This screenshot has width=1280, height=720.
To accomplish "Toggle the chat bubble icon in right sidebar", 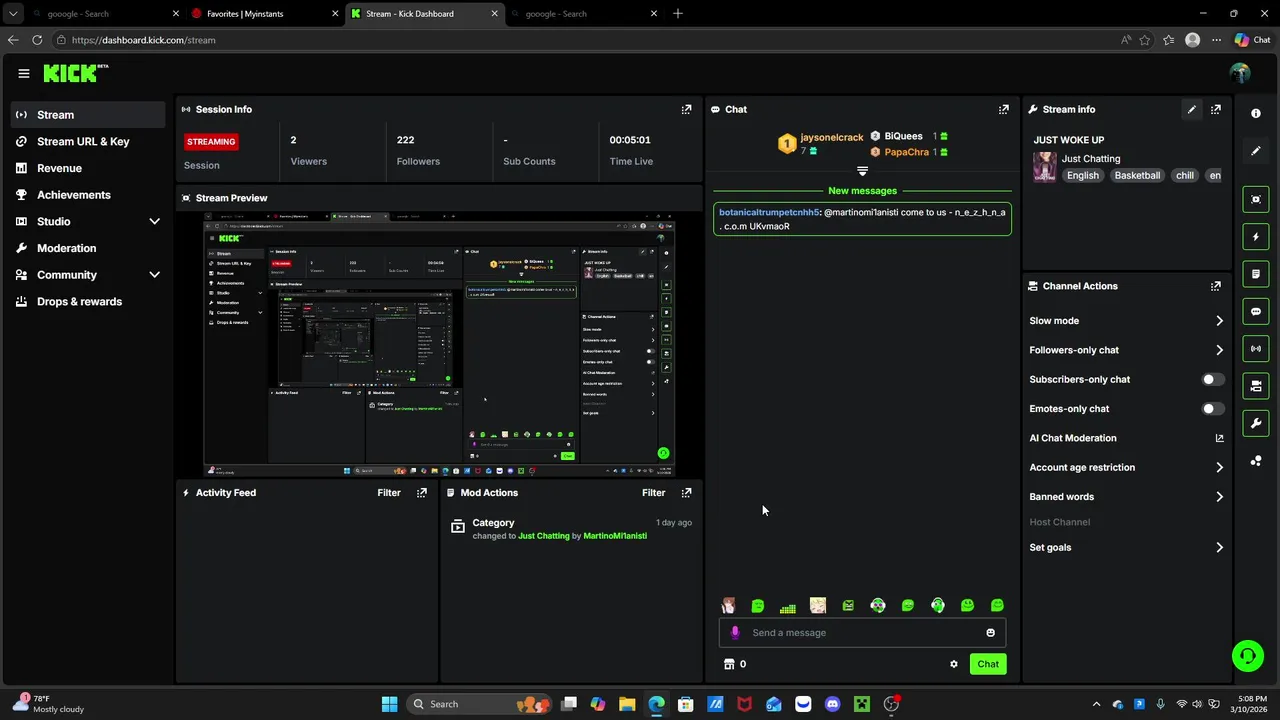I will (1256, 311).
